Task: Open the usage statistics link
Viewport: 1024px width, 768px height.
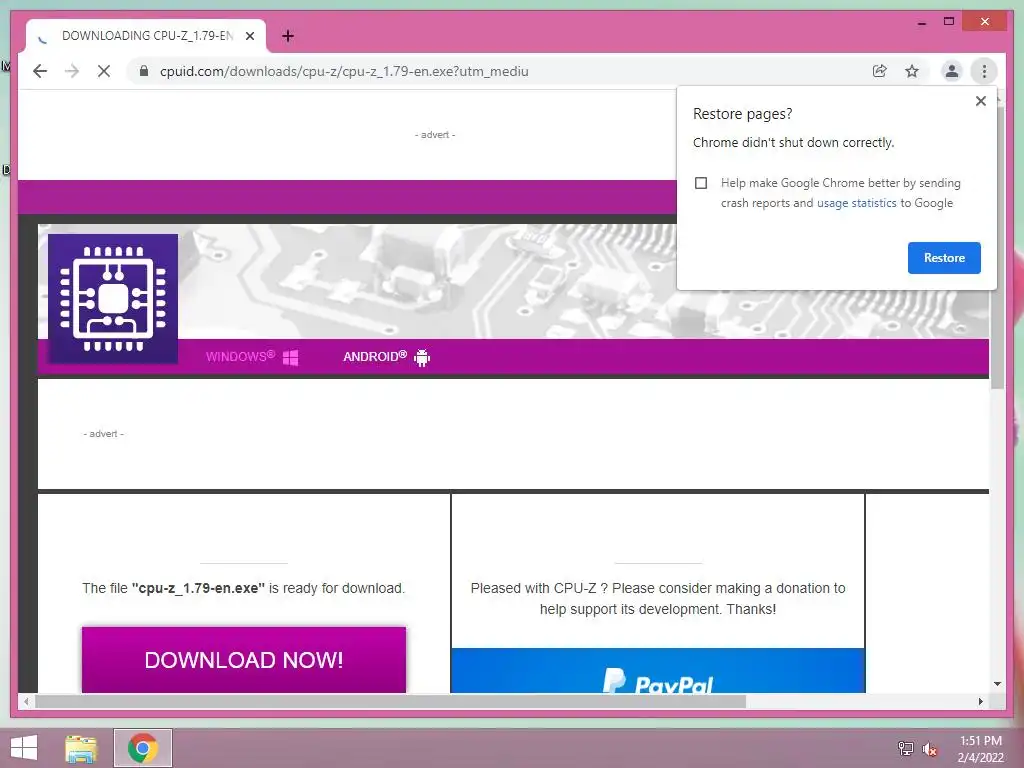Action: click(x=856, y=203)
